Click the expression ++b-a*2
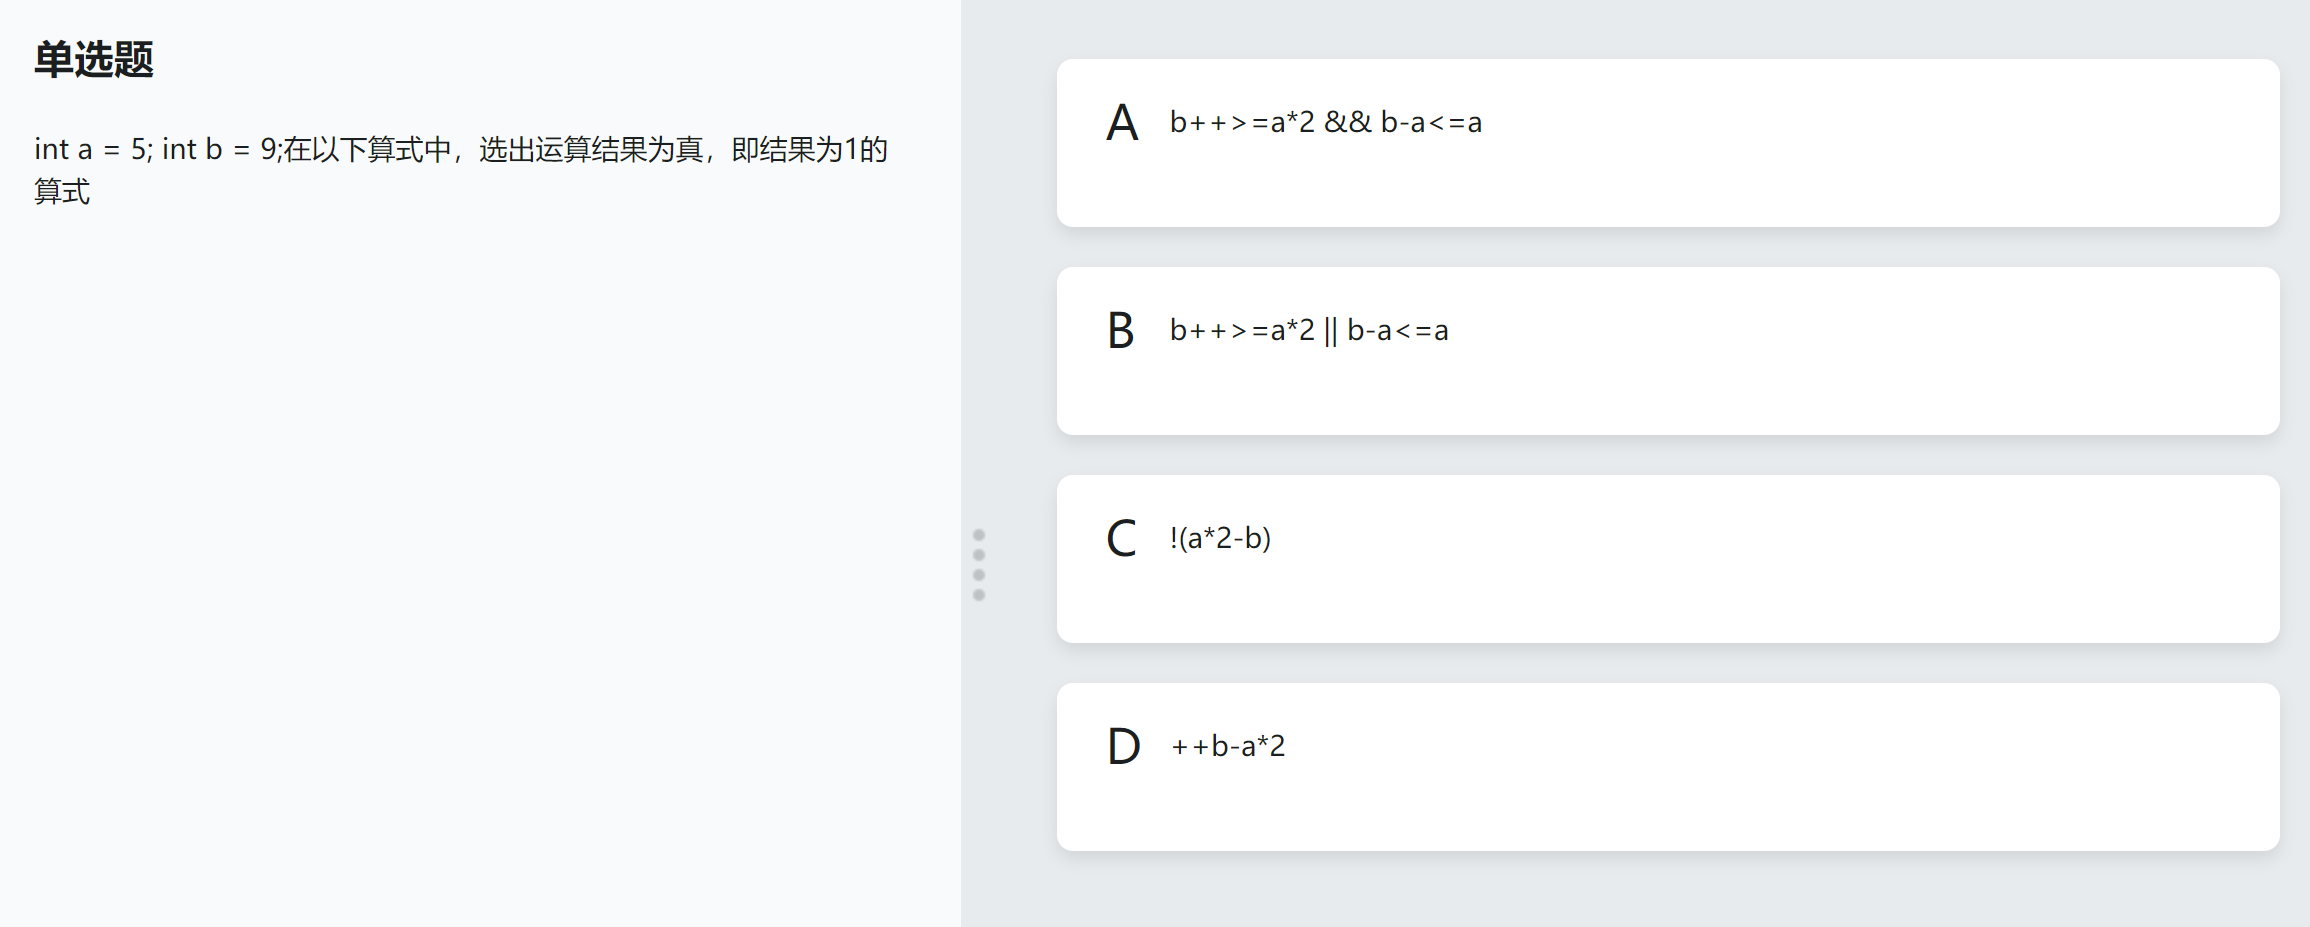2310x927 pixels. point(1228,746)
